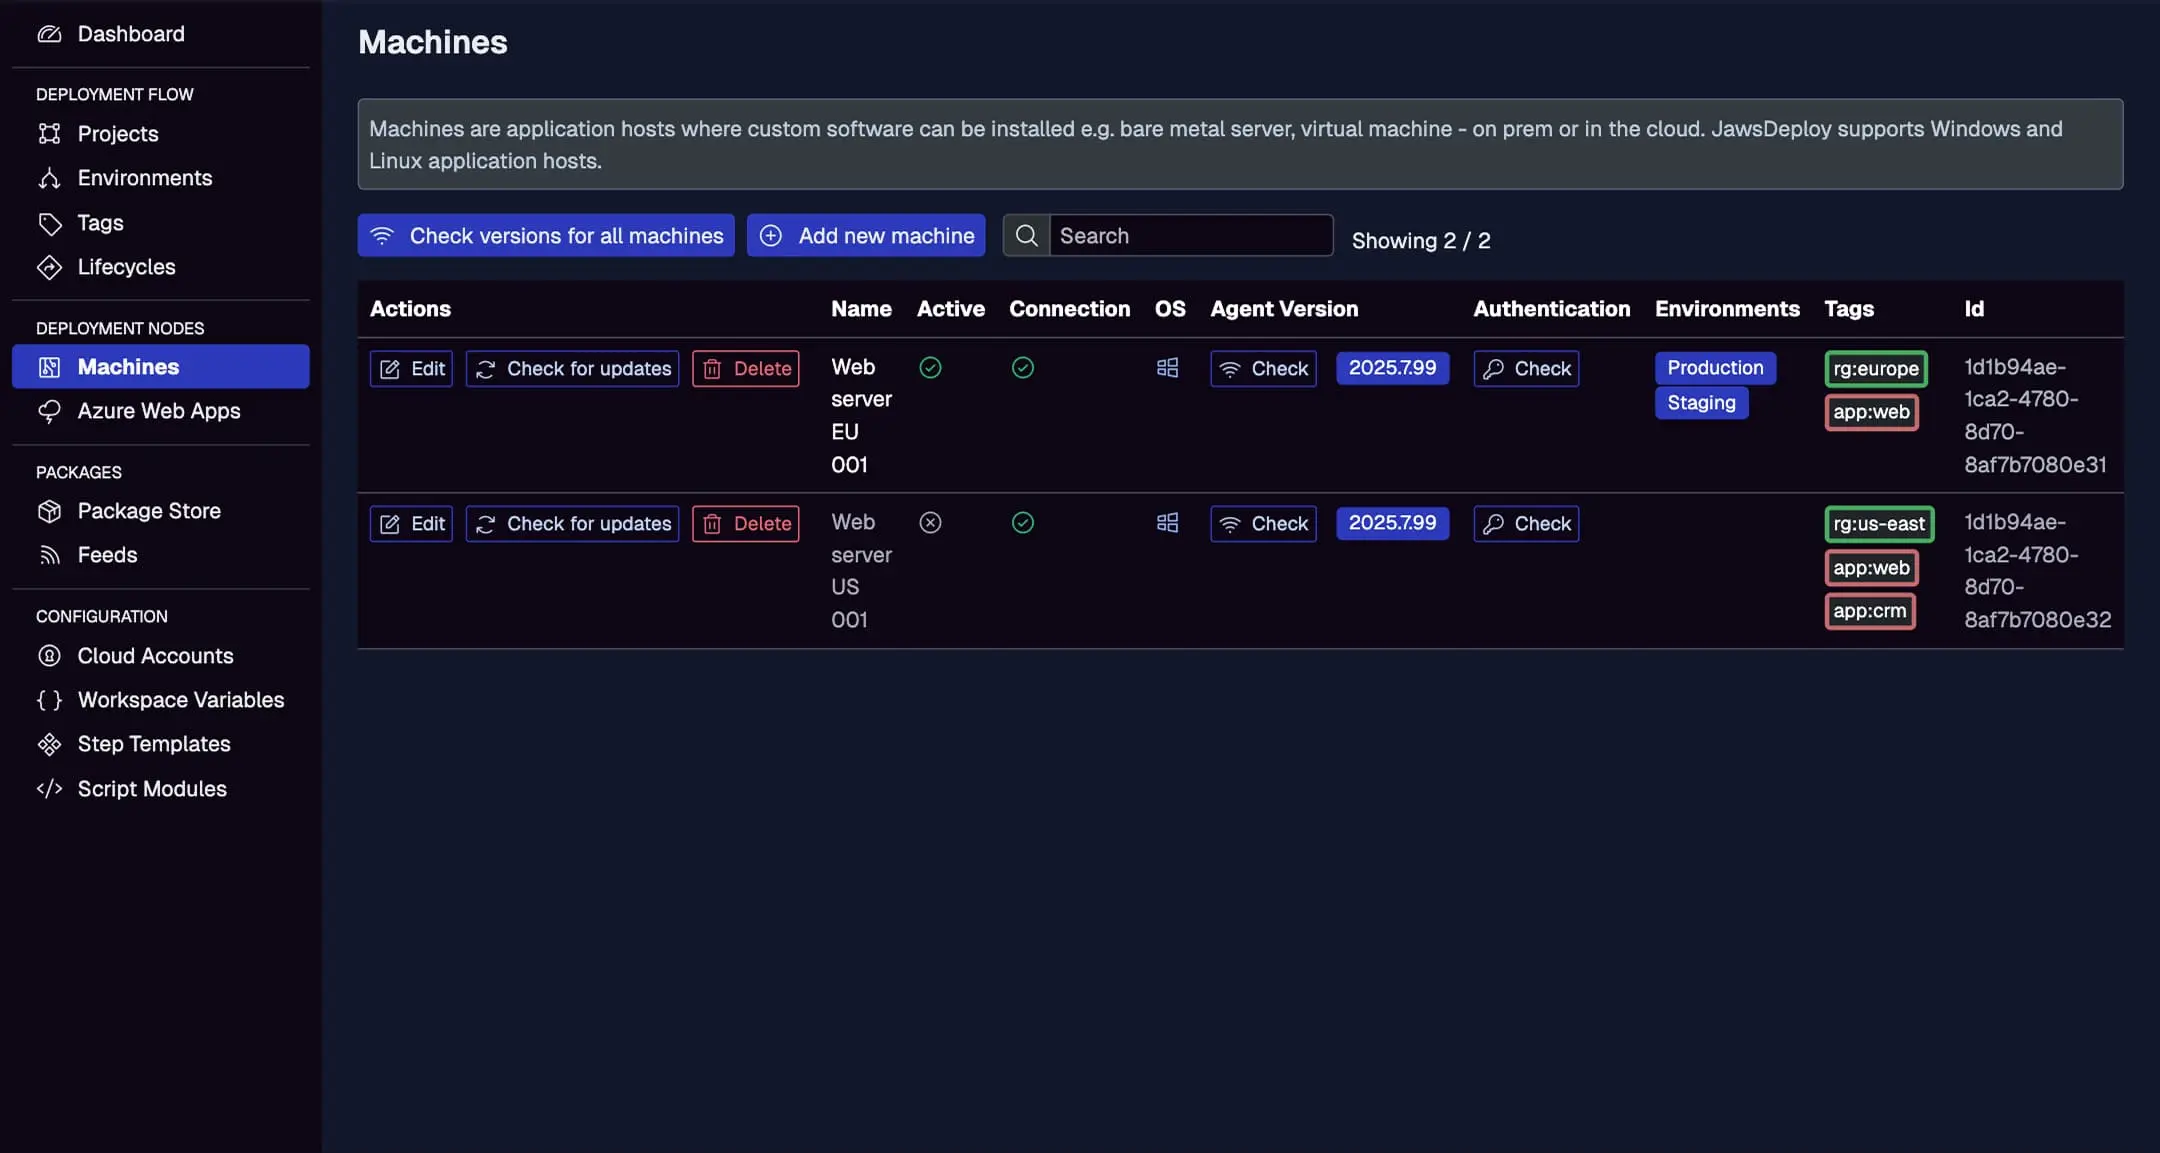Click the Add new machine button
2160x1153 pixels.
(x=865, y=235)
